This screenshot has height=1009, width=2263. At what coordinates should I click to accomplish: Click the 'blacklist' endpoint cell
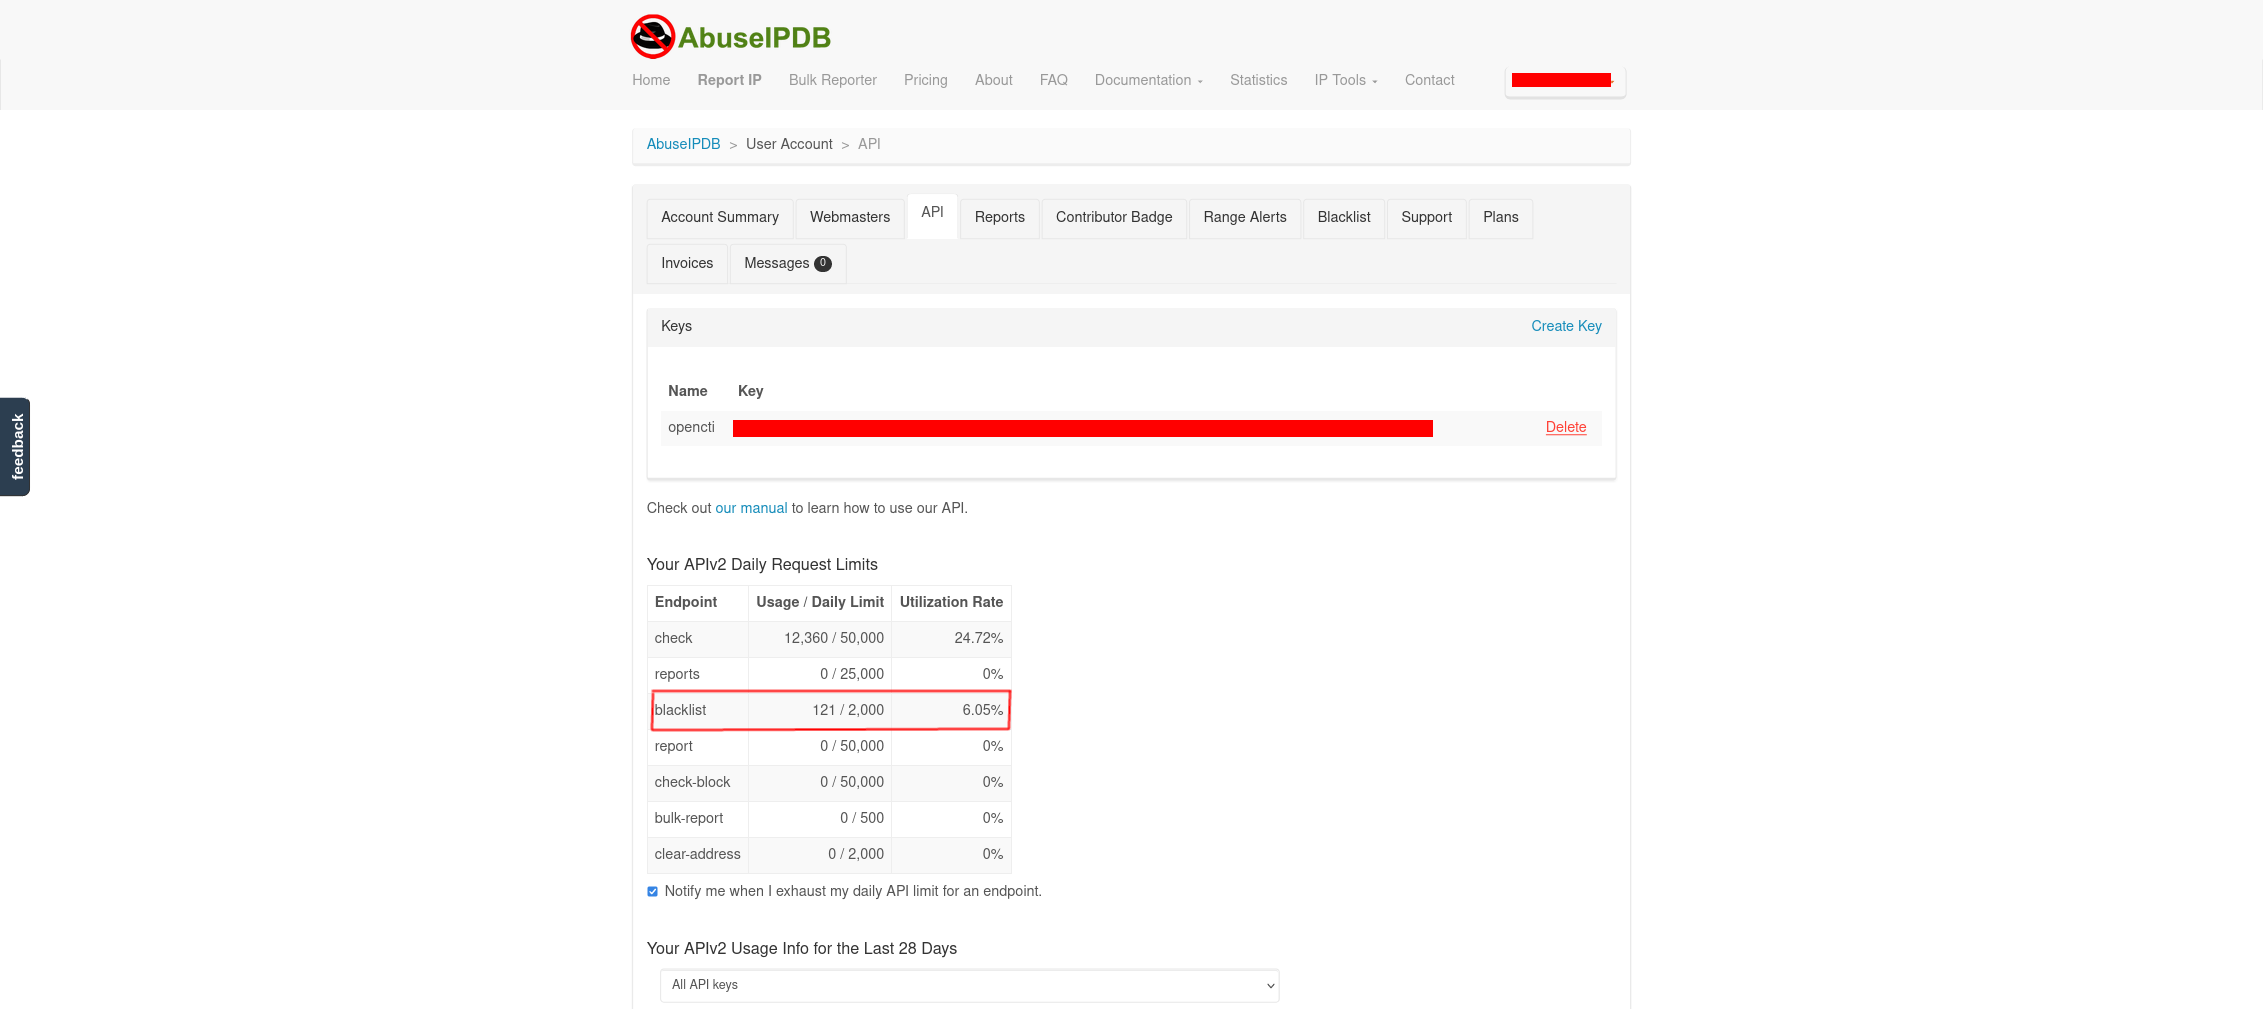coord(697,710)
